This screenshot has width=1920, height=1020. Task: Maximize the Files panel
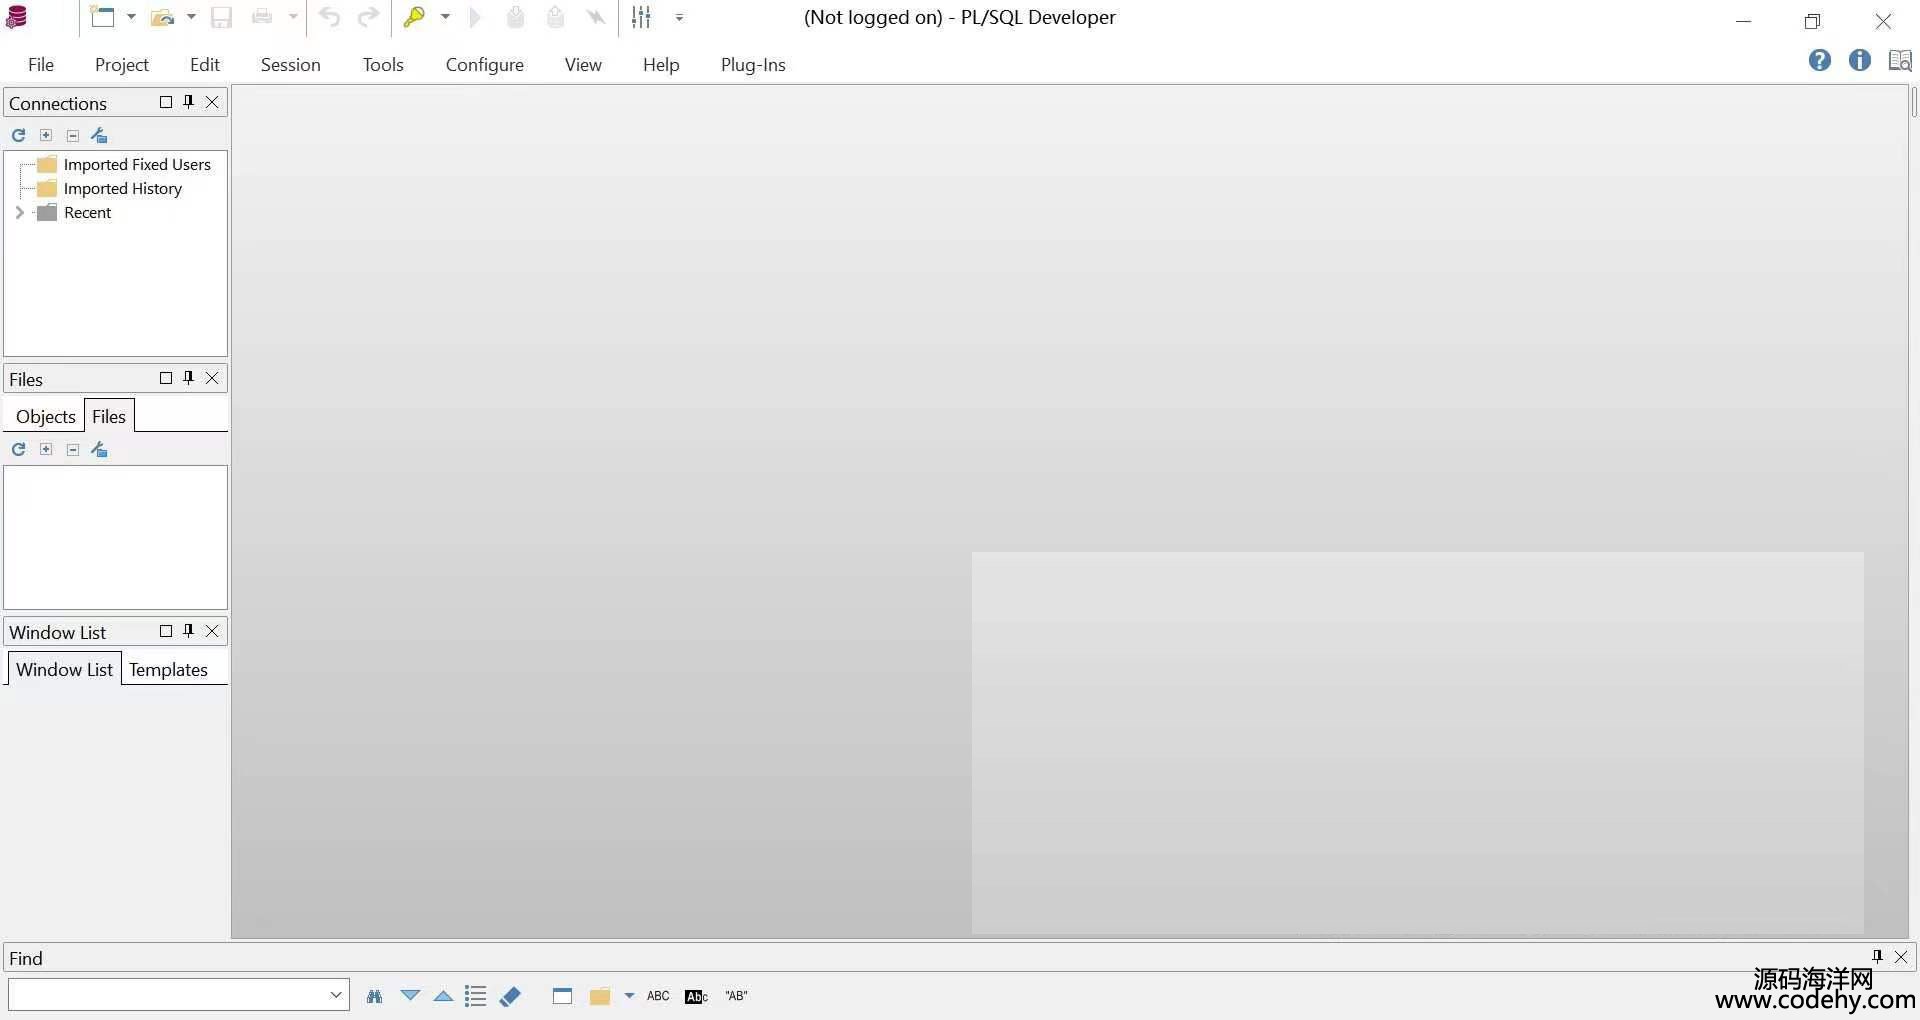click(x=166, y=378)
